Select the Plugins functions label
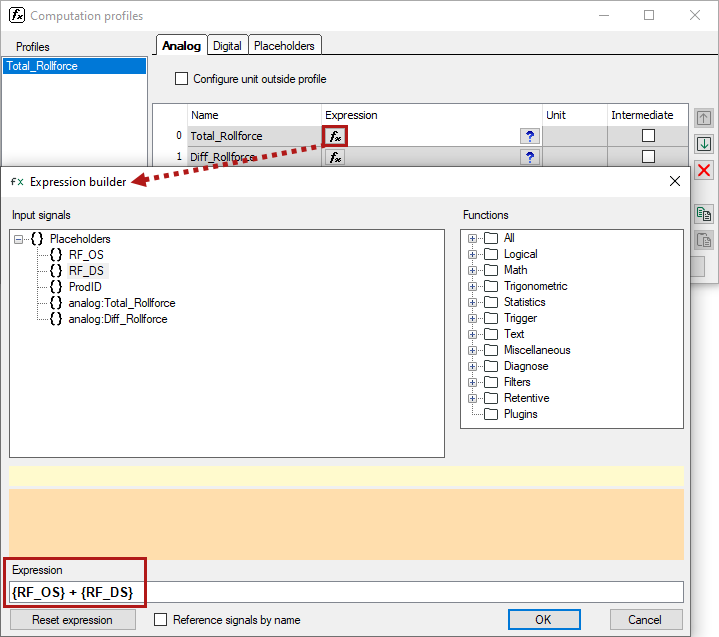The image size is (719, 637). pyautogui.click(x=520, y=414)
